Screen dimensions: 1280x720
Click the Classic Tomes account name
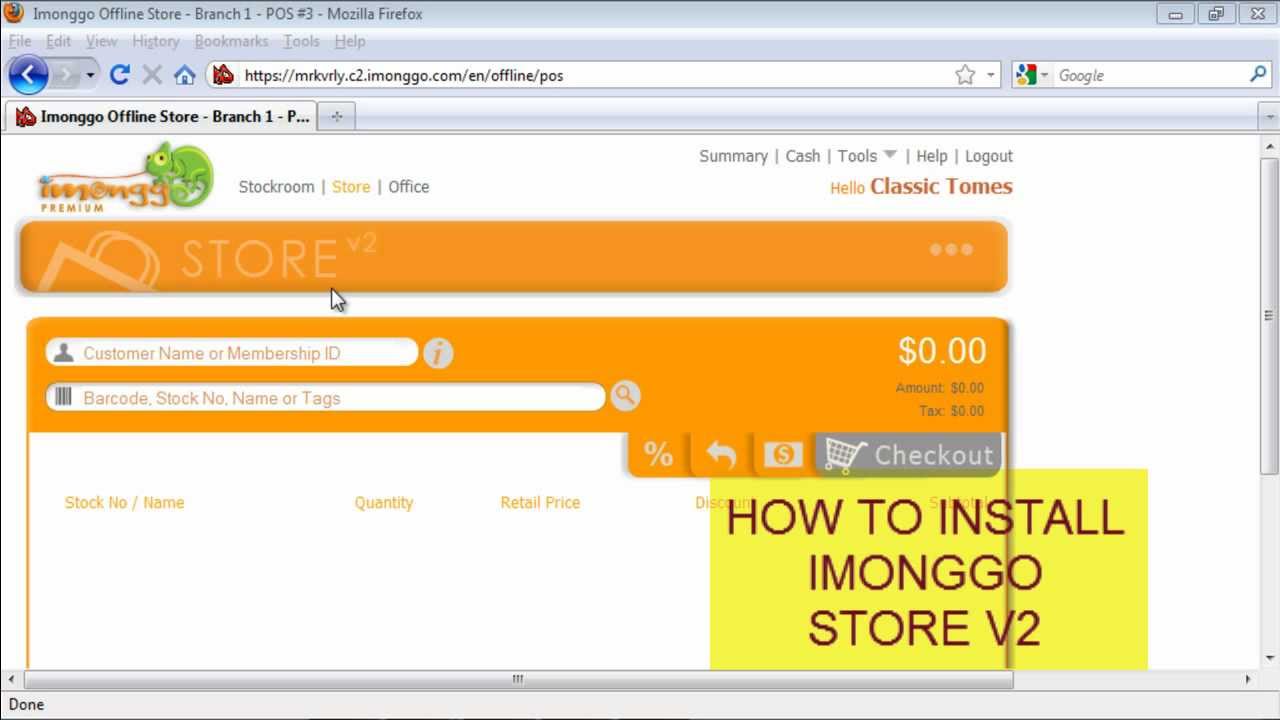pos(941,186)
